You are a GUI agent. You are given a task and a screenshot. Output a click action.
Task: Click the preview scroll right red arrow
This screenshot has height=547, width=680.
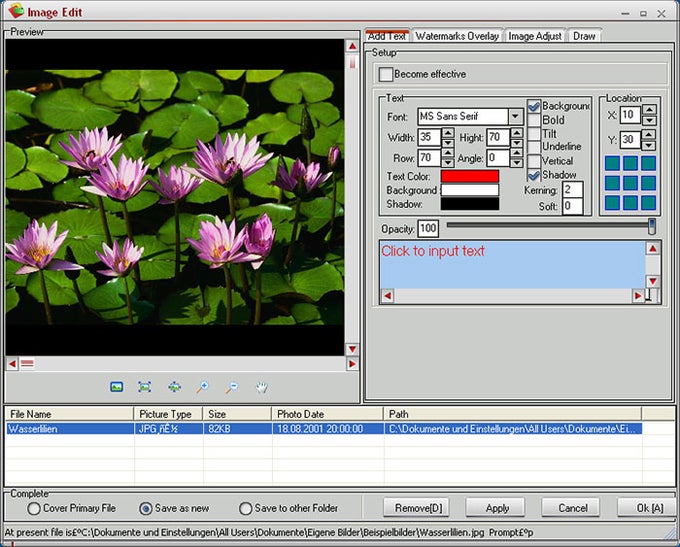[352, 364]
